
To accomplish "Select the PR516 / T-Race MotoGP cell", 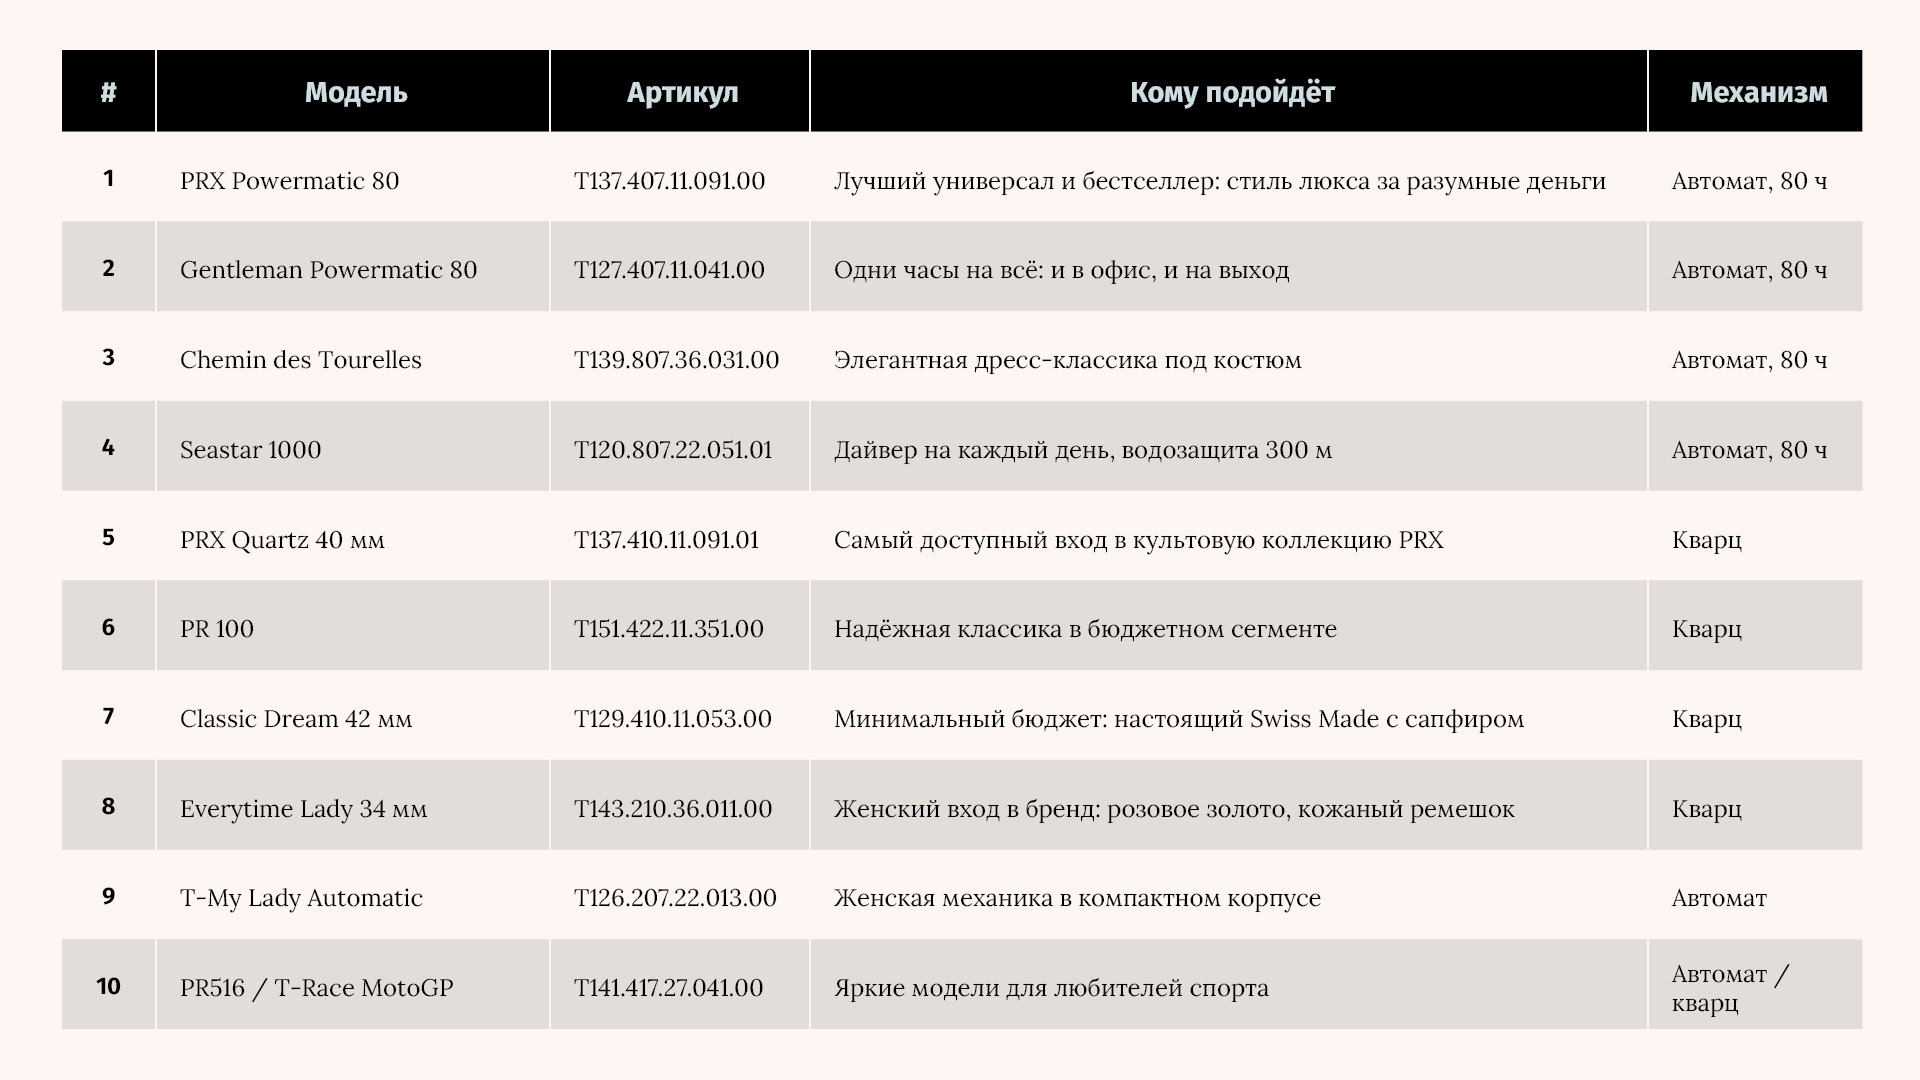I will (353, 985).
